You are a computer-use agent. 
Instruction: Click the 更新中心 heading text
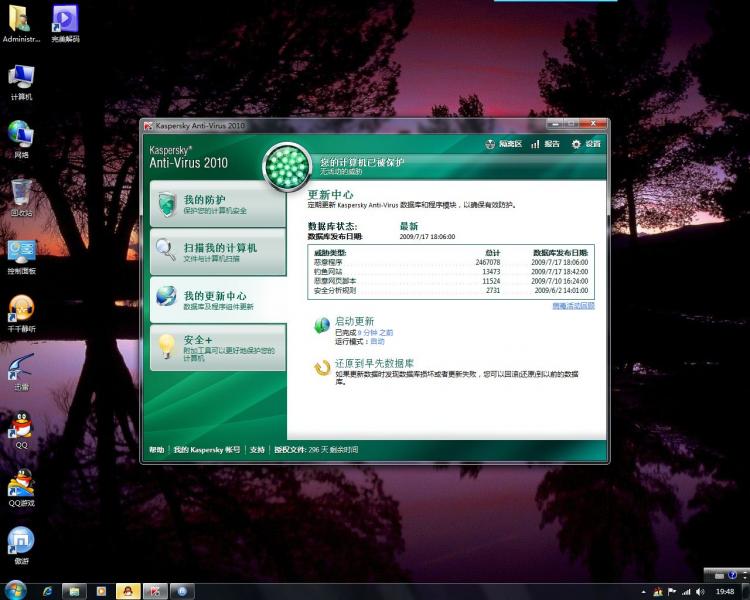click(330, 194)
